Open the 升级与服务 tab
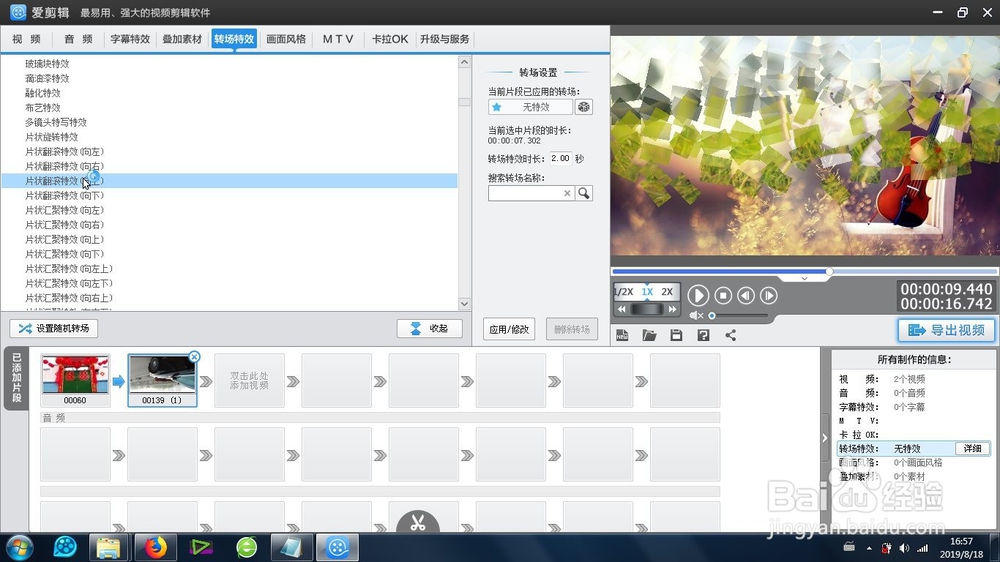The width and height of the screenshot is (1000, 562). coord(445,39)
